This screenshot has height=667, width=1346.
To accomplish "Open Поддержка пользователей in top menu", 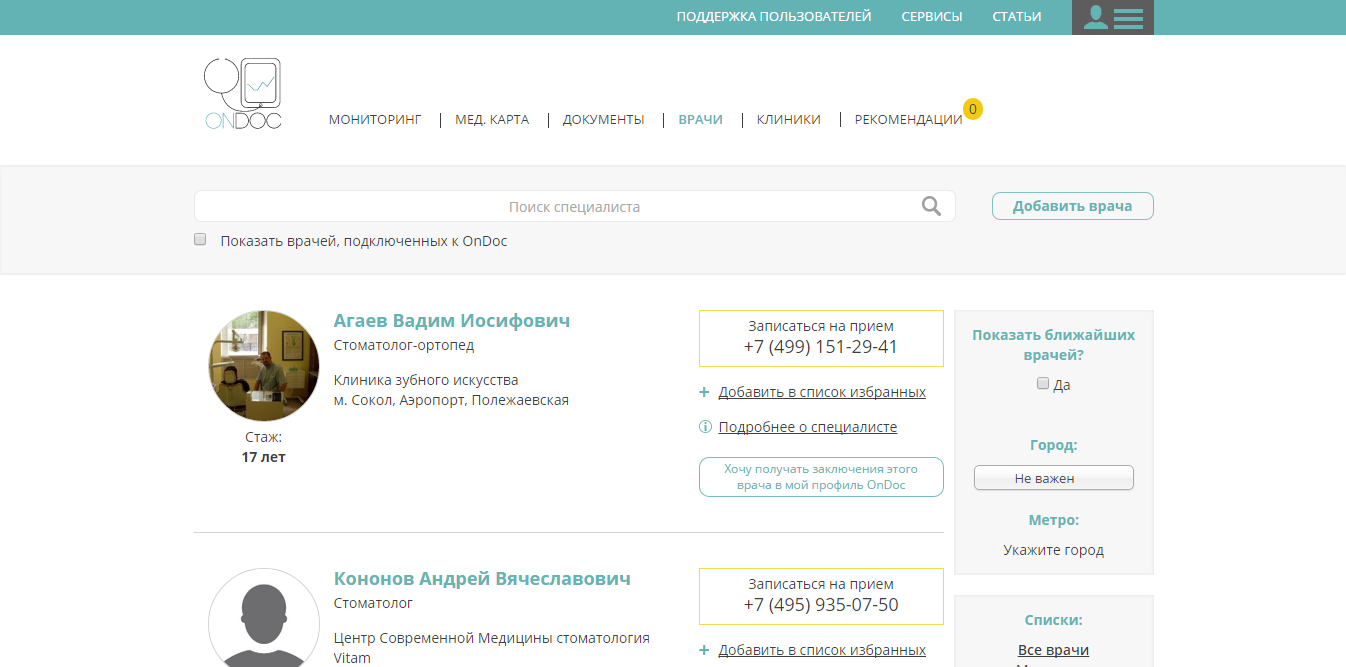I will tap(773, 17).
